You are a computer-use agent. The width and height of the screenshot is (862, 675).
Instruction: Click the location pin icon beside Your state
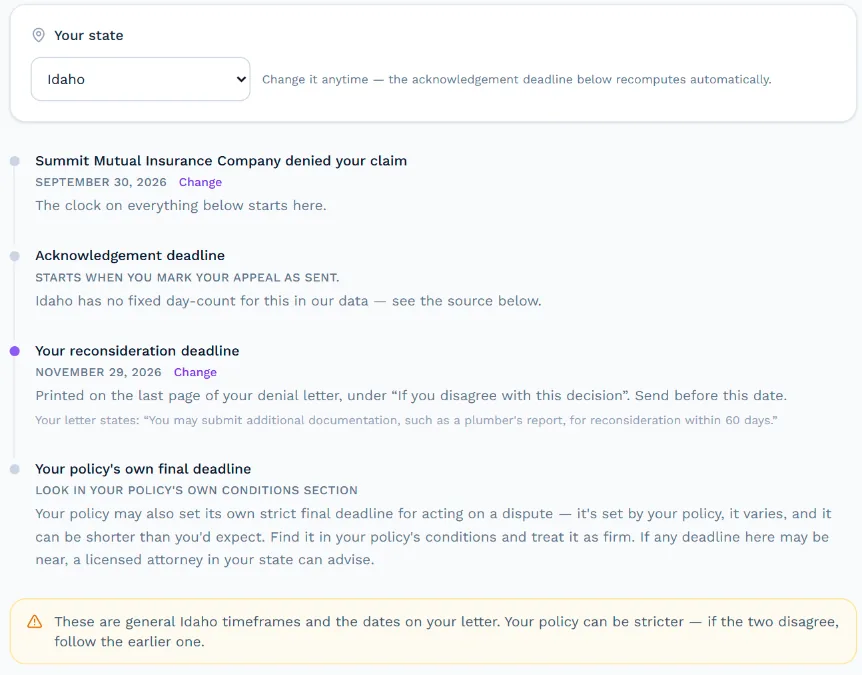point(38,35)
